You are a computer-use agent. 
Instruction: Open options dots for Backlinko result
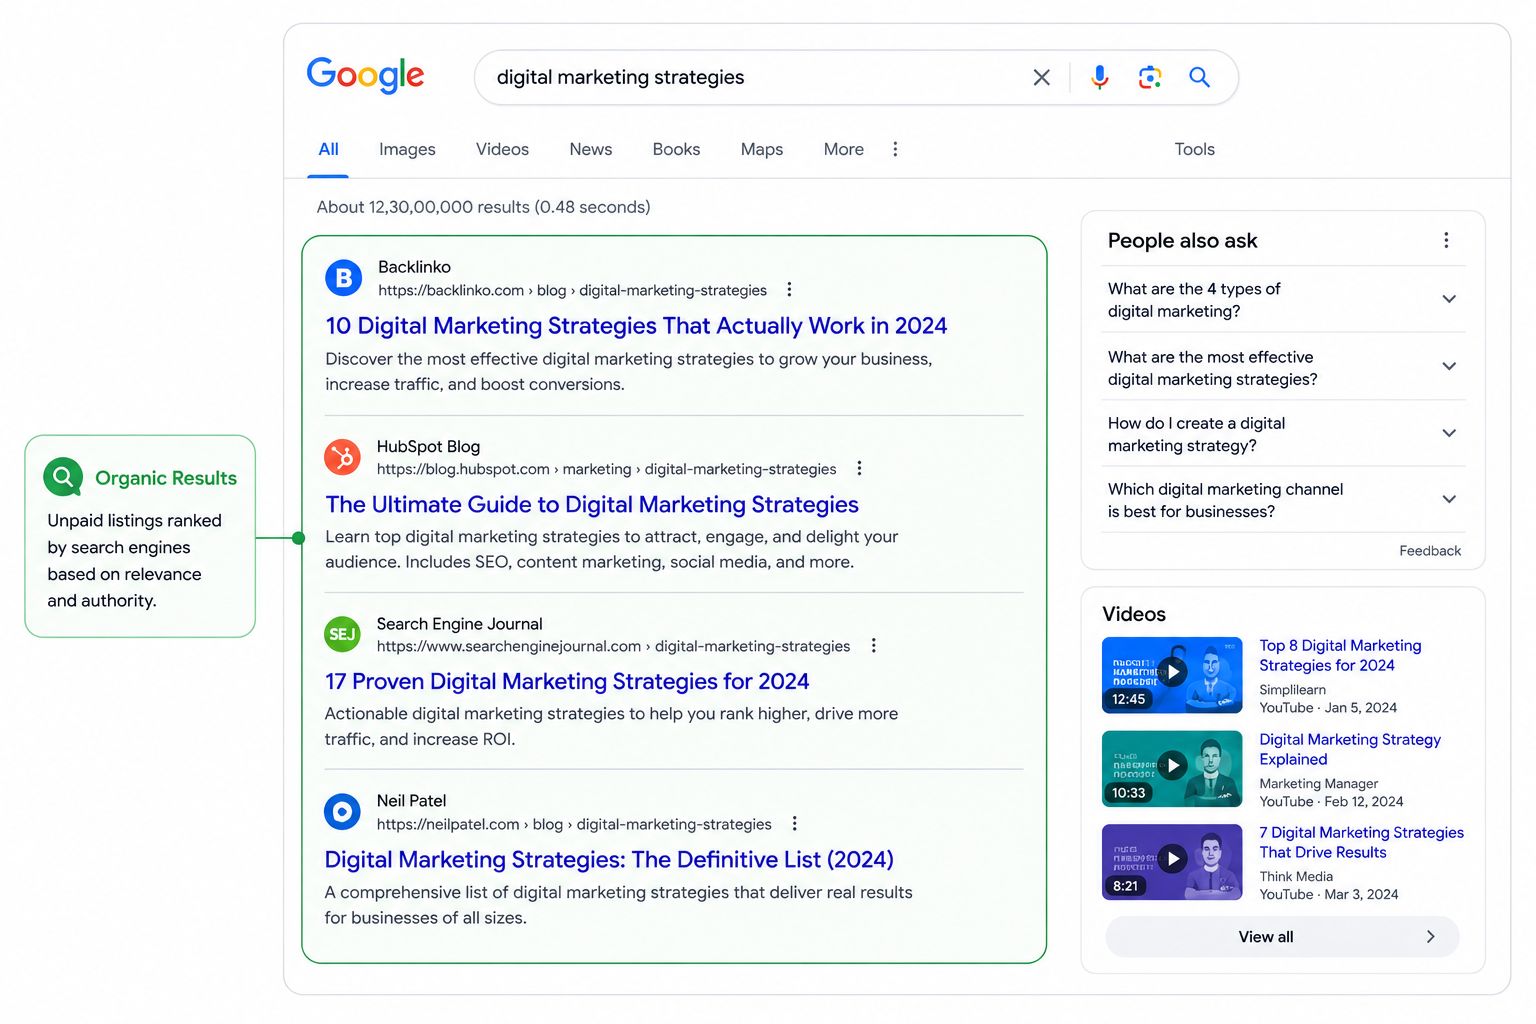(x=789, y=289)
